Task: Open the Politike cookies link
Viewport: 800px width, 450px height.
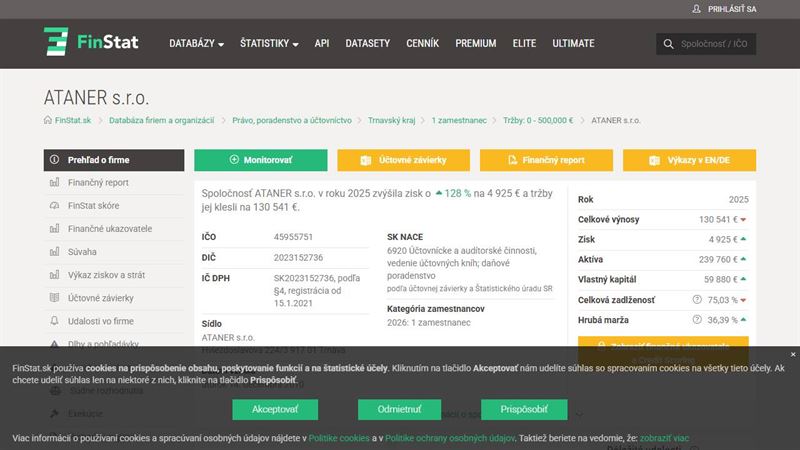Action: click(x=339, y=438)
